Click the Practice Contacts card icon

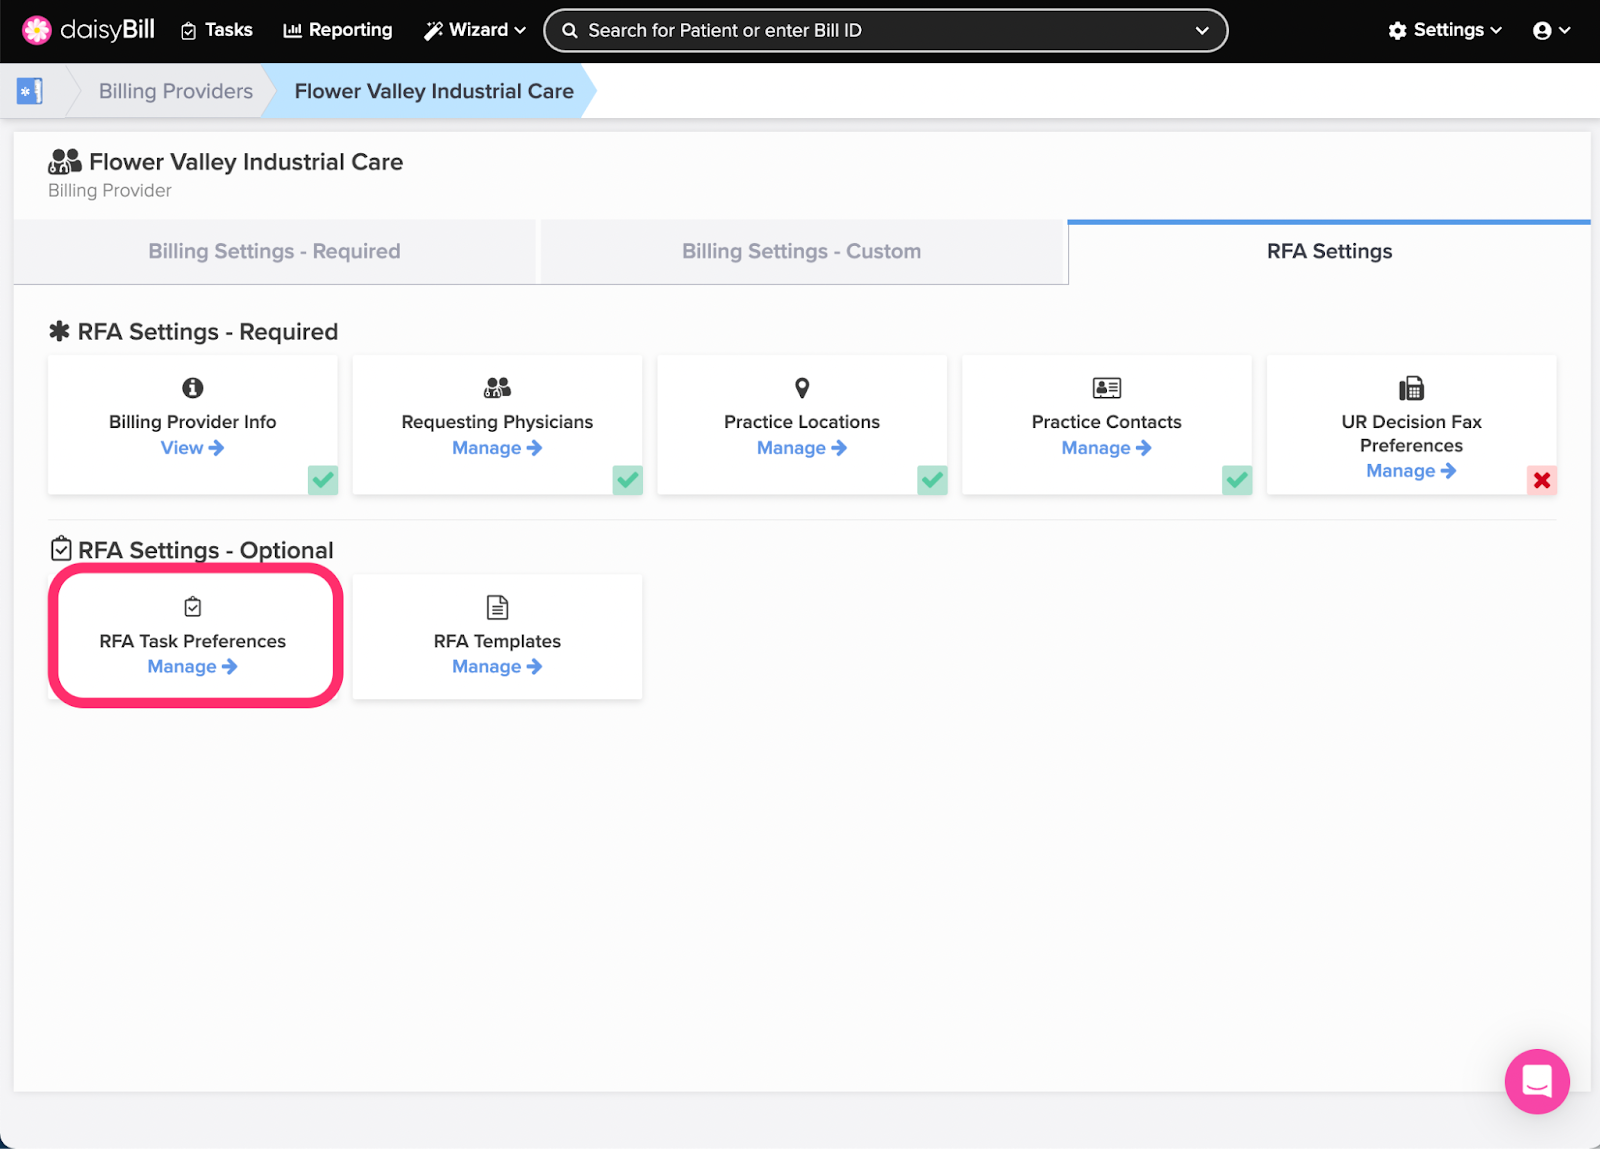(x=1107, y=388)
